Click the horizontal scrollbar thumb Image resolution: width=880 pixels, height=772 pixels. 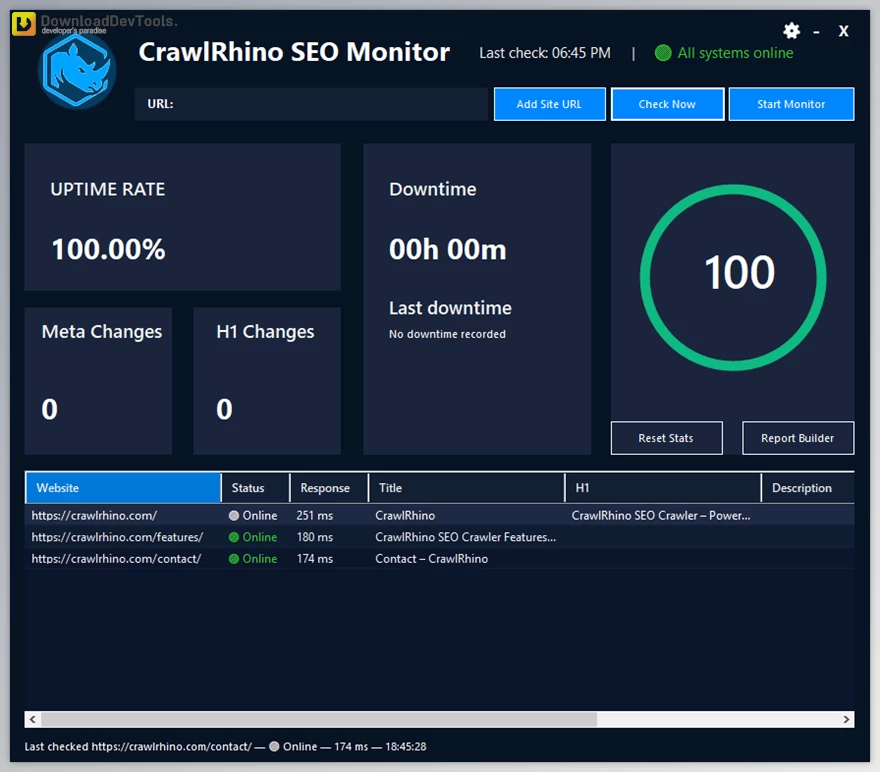[x=318, y=719]
